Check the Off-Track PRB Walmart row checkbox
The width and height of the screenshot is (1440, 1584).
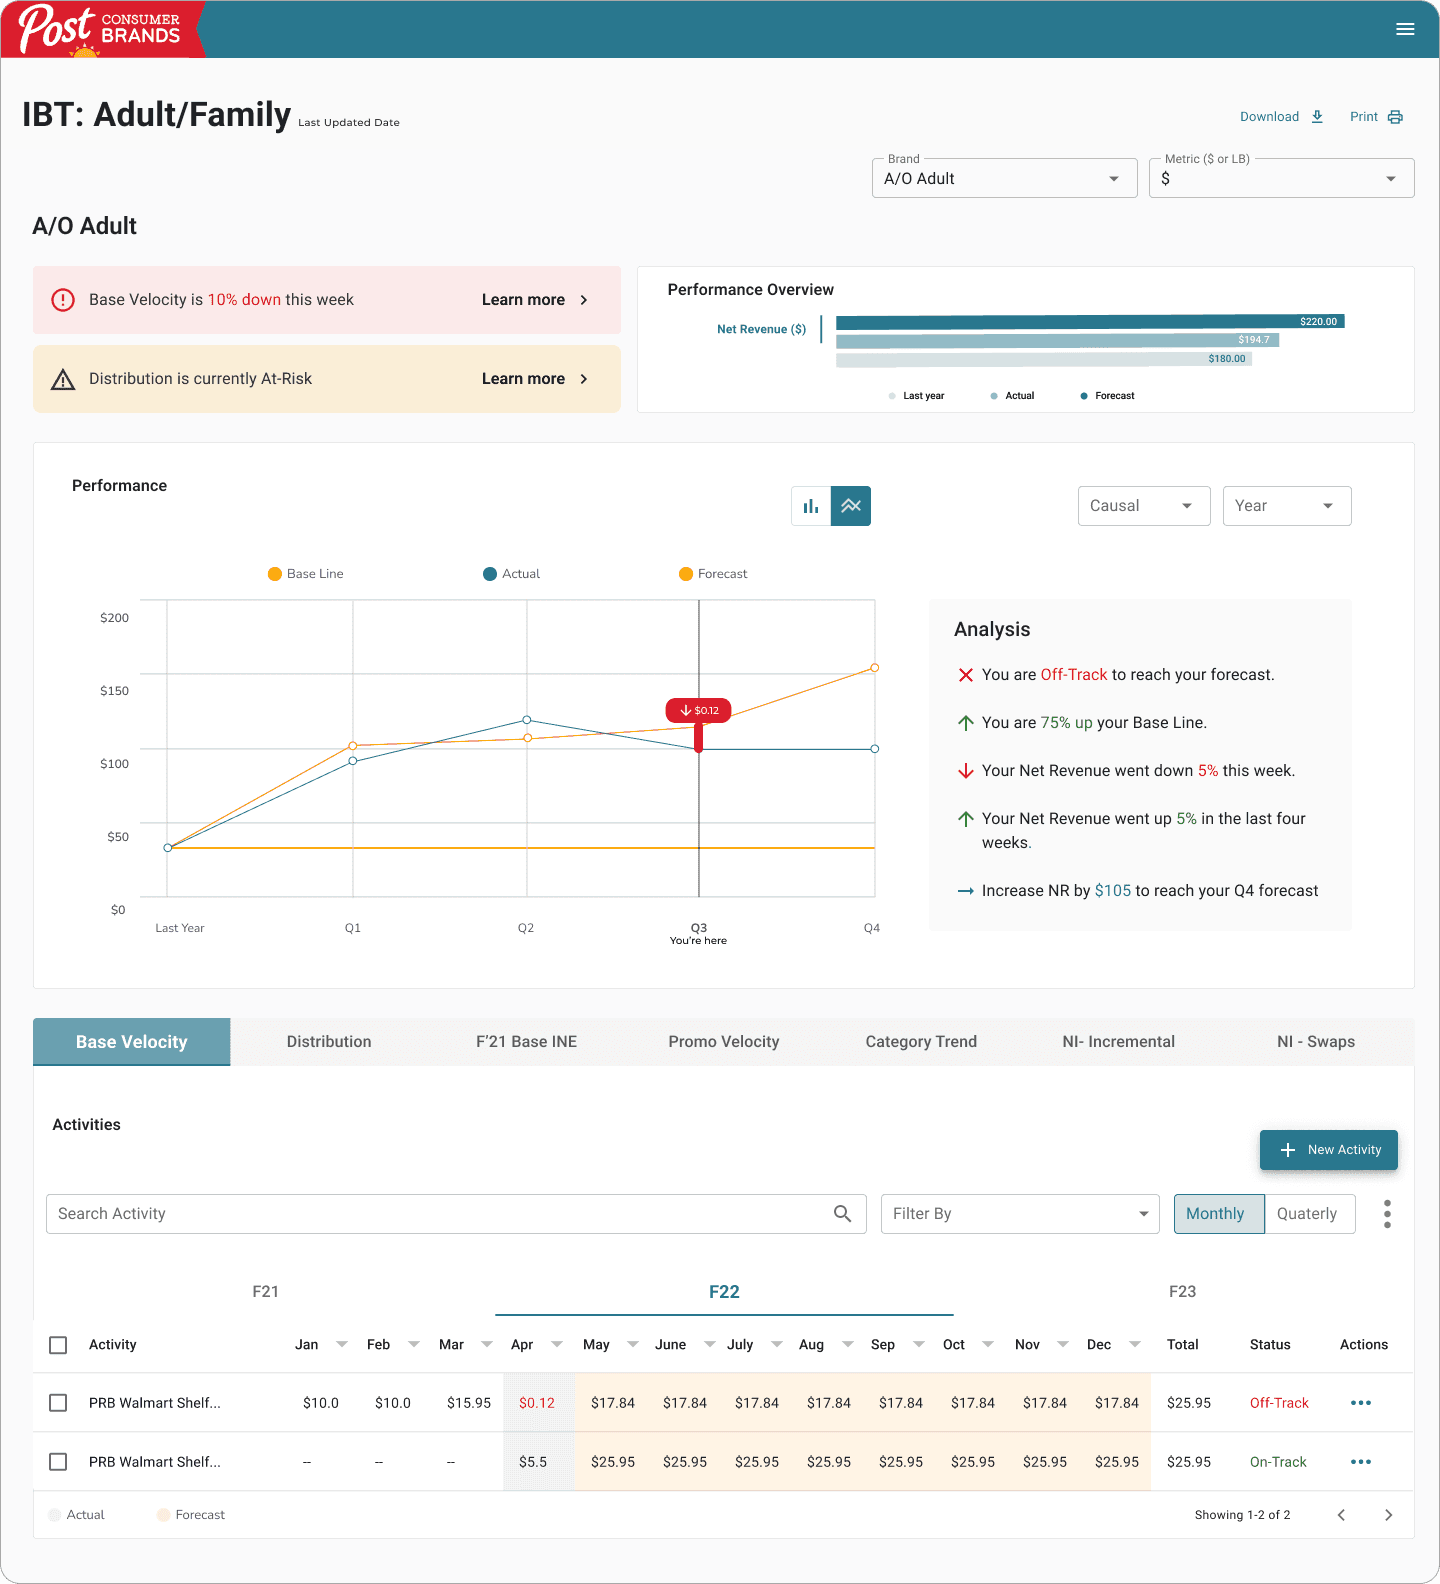58,1403
